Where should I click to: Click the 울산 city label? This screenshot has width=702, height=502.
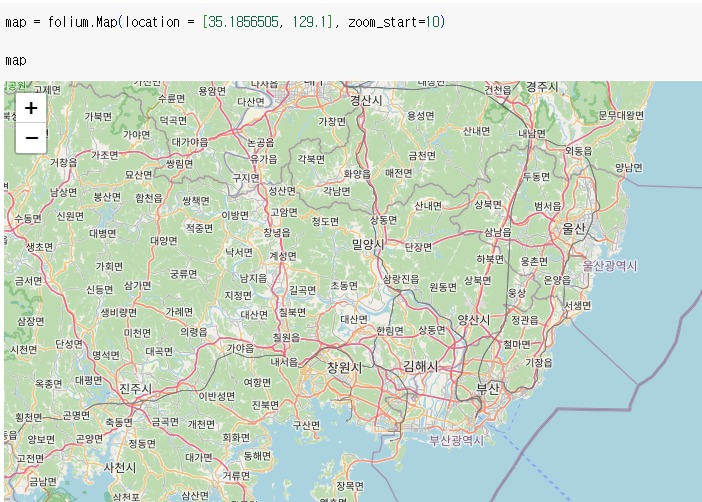pyautogui.click(x=574, y=229)
